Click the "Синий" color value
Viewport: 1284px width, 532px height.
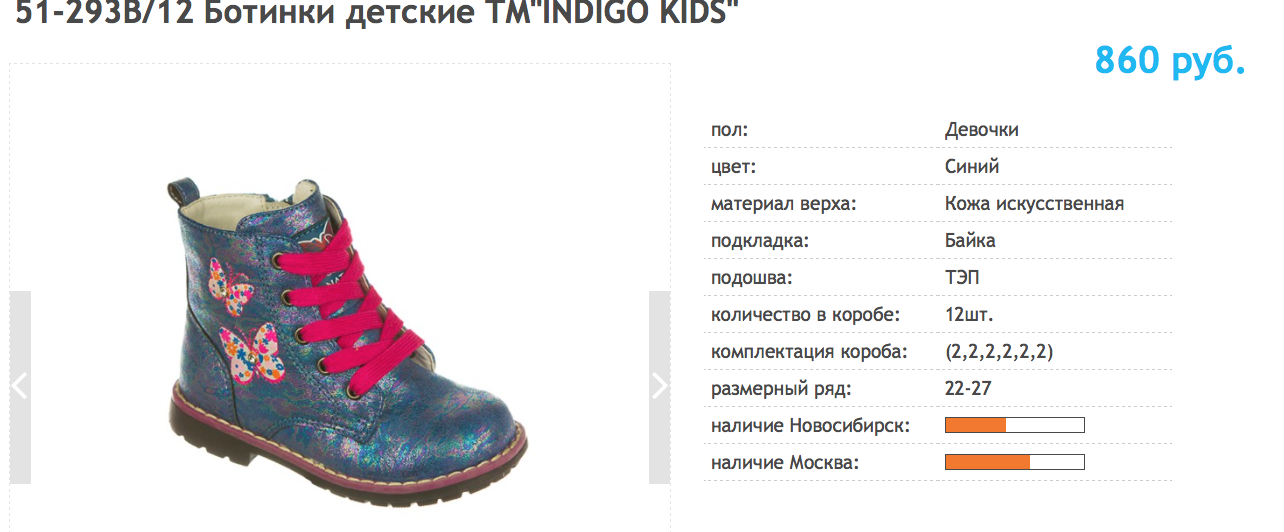(971, 167)
